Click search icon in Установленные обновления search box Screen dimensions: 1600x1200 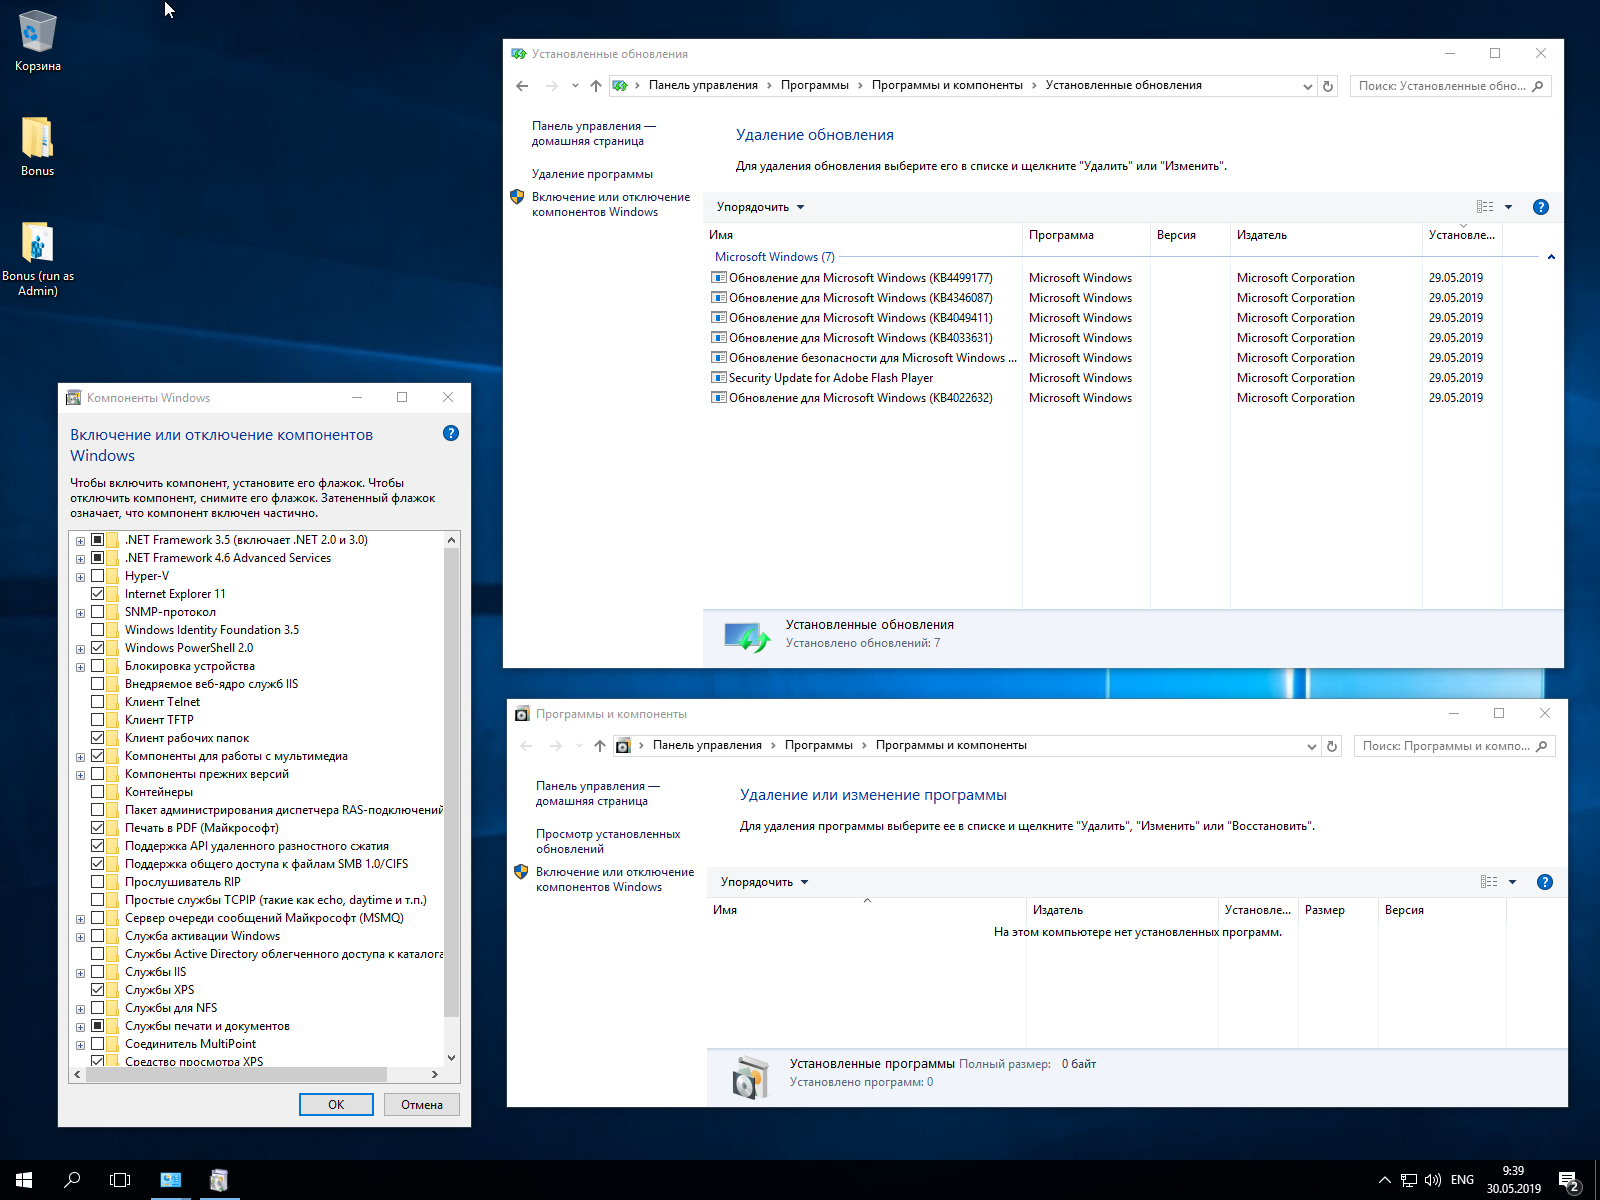(x=1538, y=86)
